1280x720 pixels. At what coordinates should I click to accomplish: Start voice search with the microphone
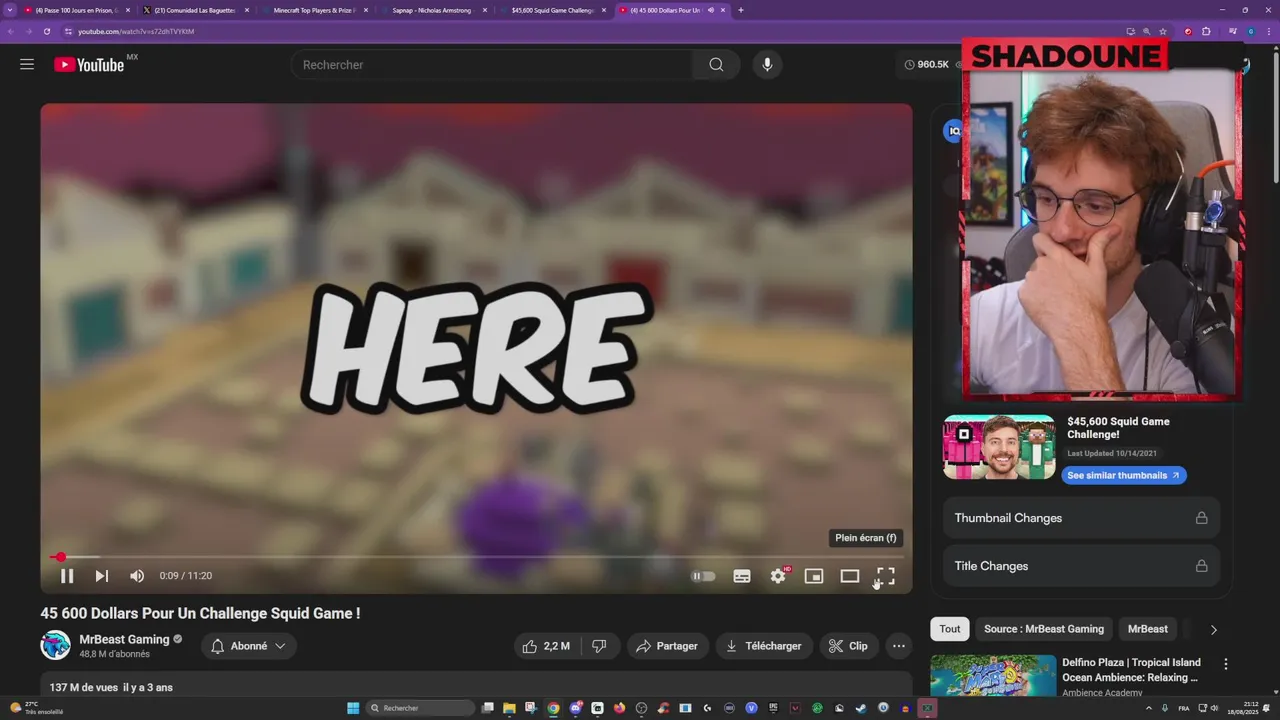coord(767,65)
